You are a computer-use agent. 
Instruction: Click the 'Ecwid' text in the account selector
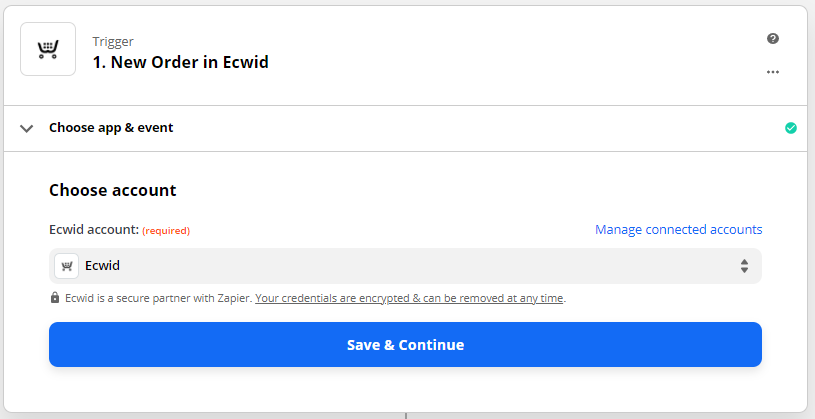102,266
